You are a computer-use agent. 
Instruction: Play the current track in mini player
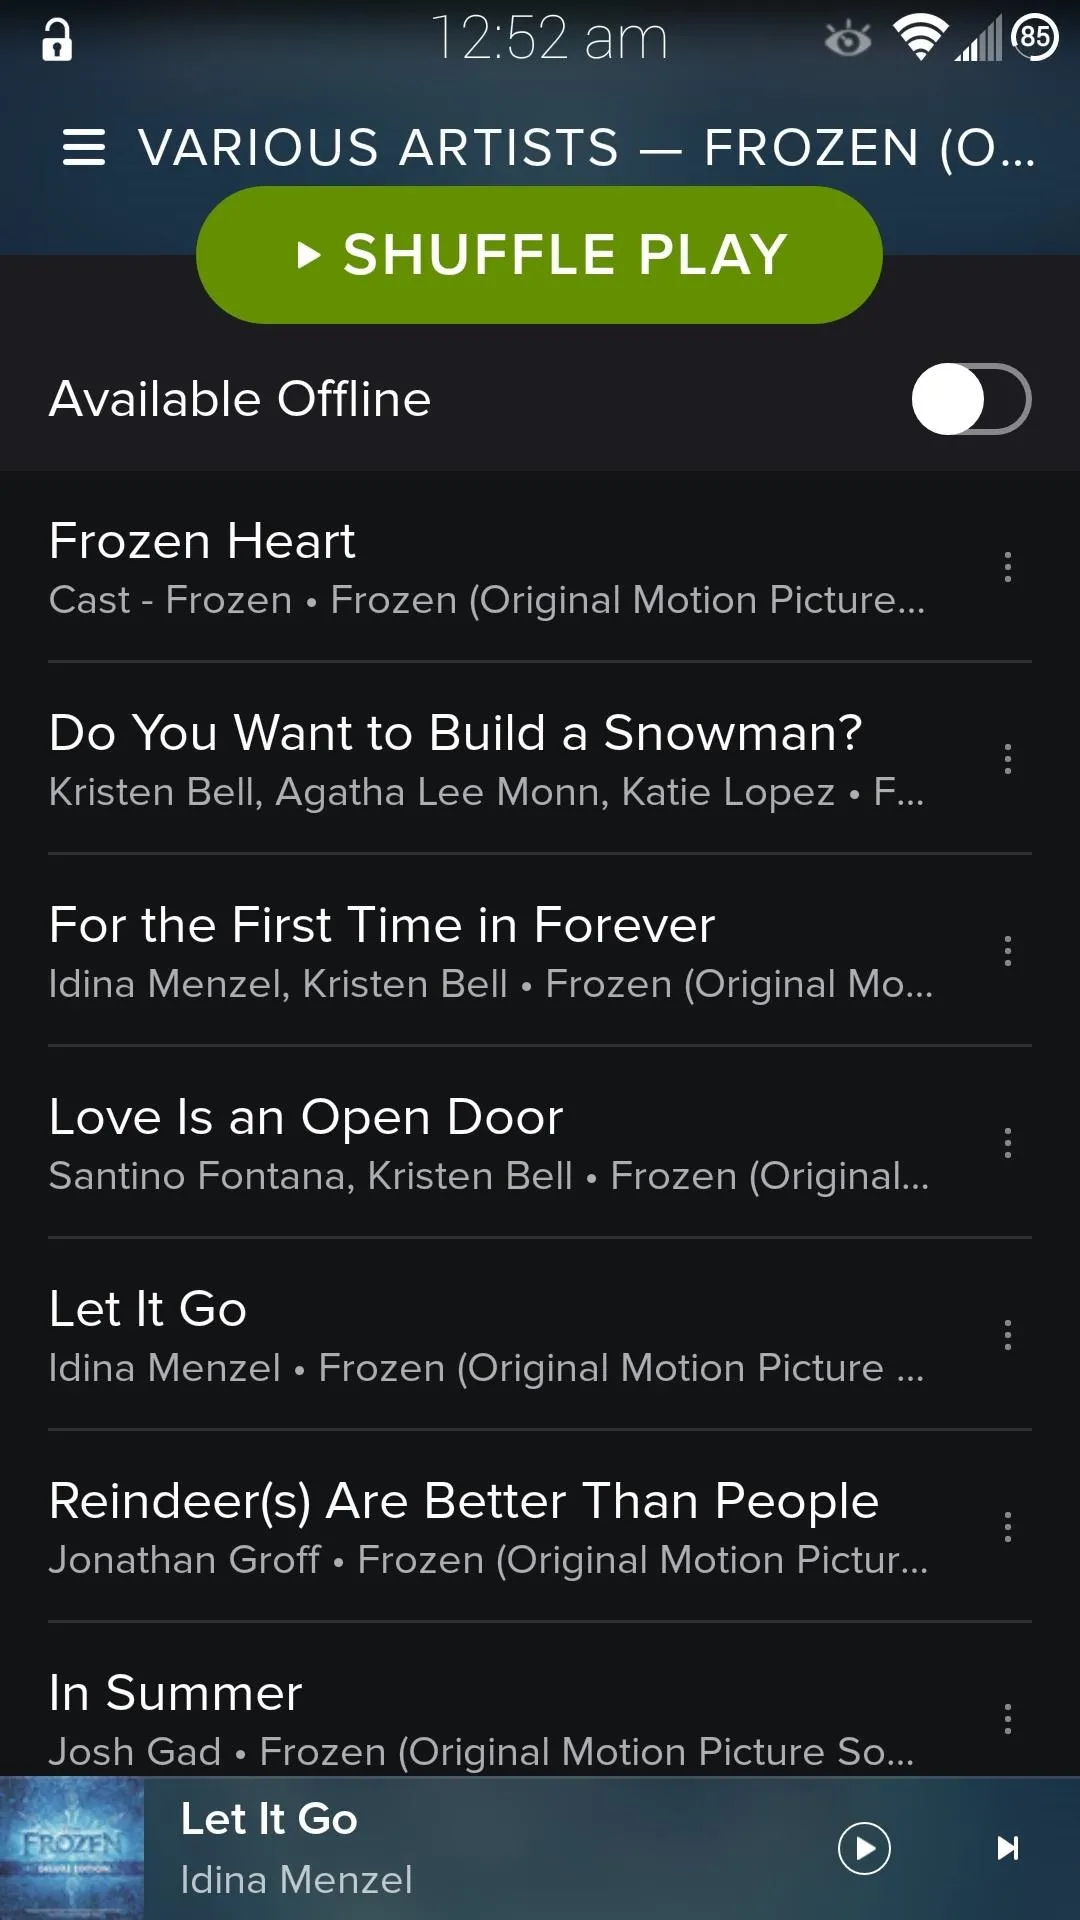[864, 1848]
